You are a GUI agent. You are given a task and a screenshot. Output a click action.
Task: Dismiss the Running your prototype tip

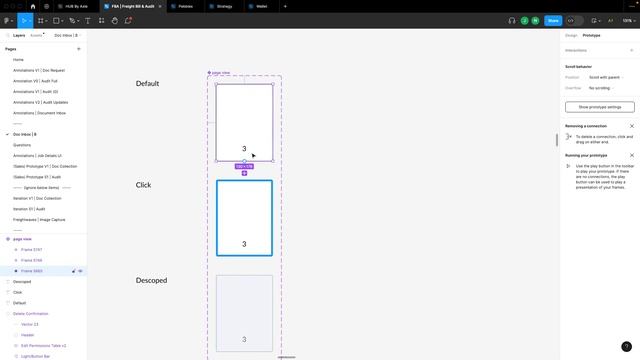[632, 156]
